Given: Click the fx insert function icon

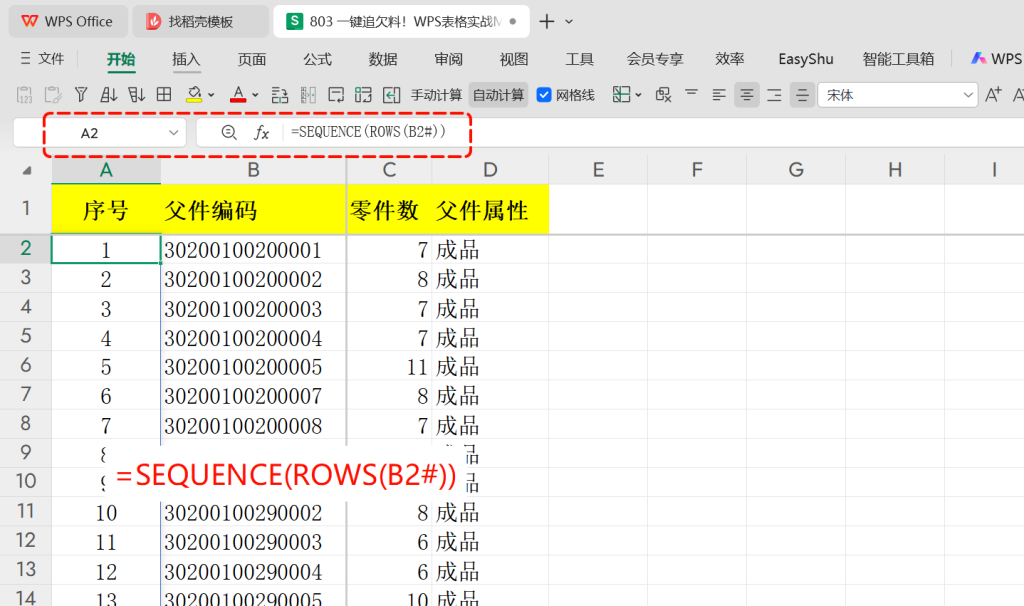Looking at the screenshot, I should [x=261, y=133].
